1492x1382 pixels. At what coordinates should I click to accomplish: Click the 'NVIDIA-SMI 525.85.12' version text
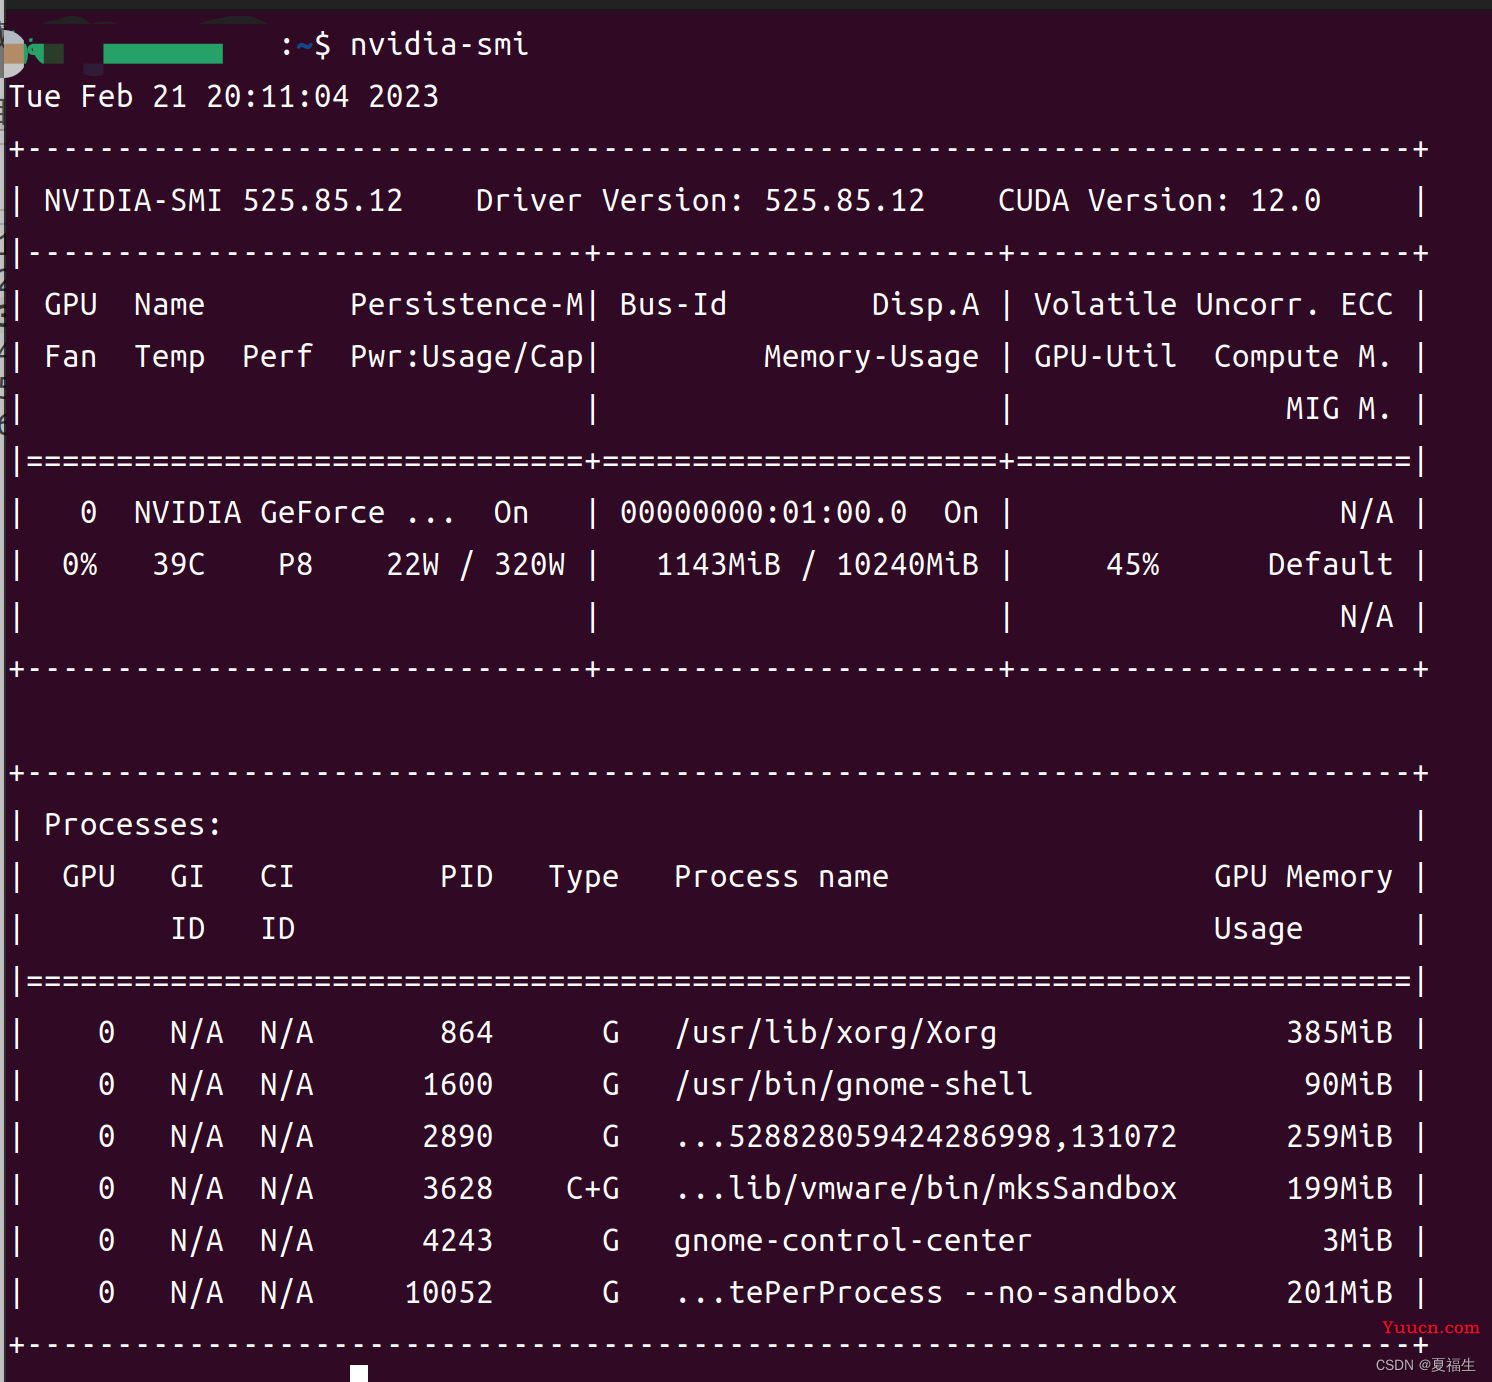[223, 200]
